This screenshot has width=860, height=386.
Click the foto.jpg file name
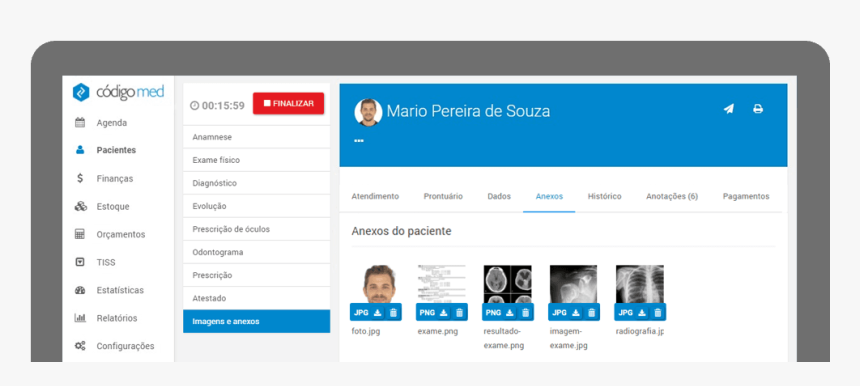(366, 331)
